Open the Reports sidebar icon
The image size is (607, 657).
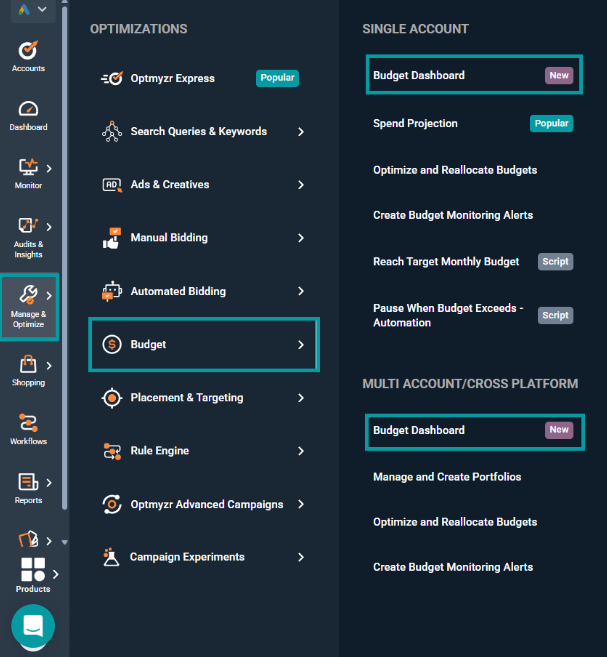coord(28,484)
